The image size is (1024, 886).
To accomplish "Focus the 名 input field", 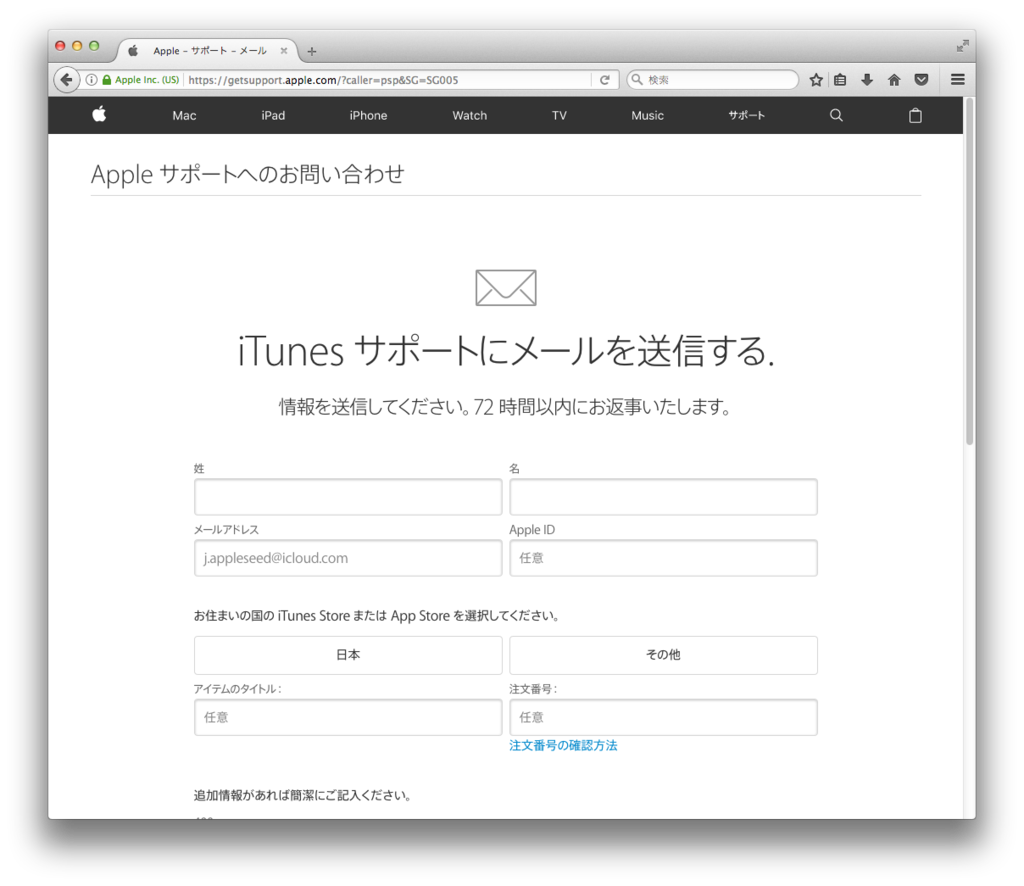I will tap(663, 497).
